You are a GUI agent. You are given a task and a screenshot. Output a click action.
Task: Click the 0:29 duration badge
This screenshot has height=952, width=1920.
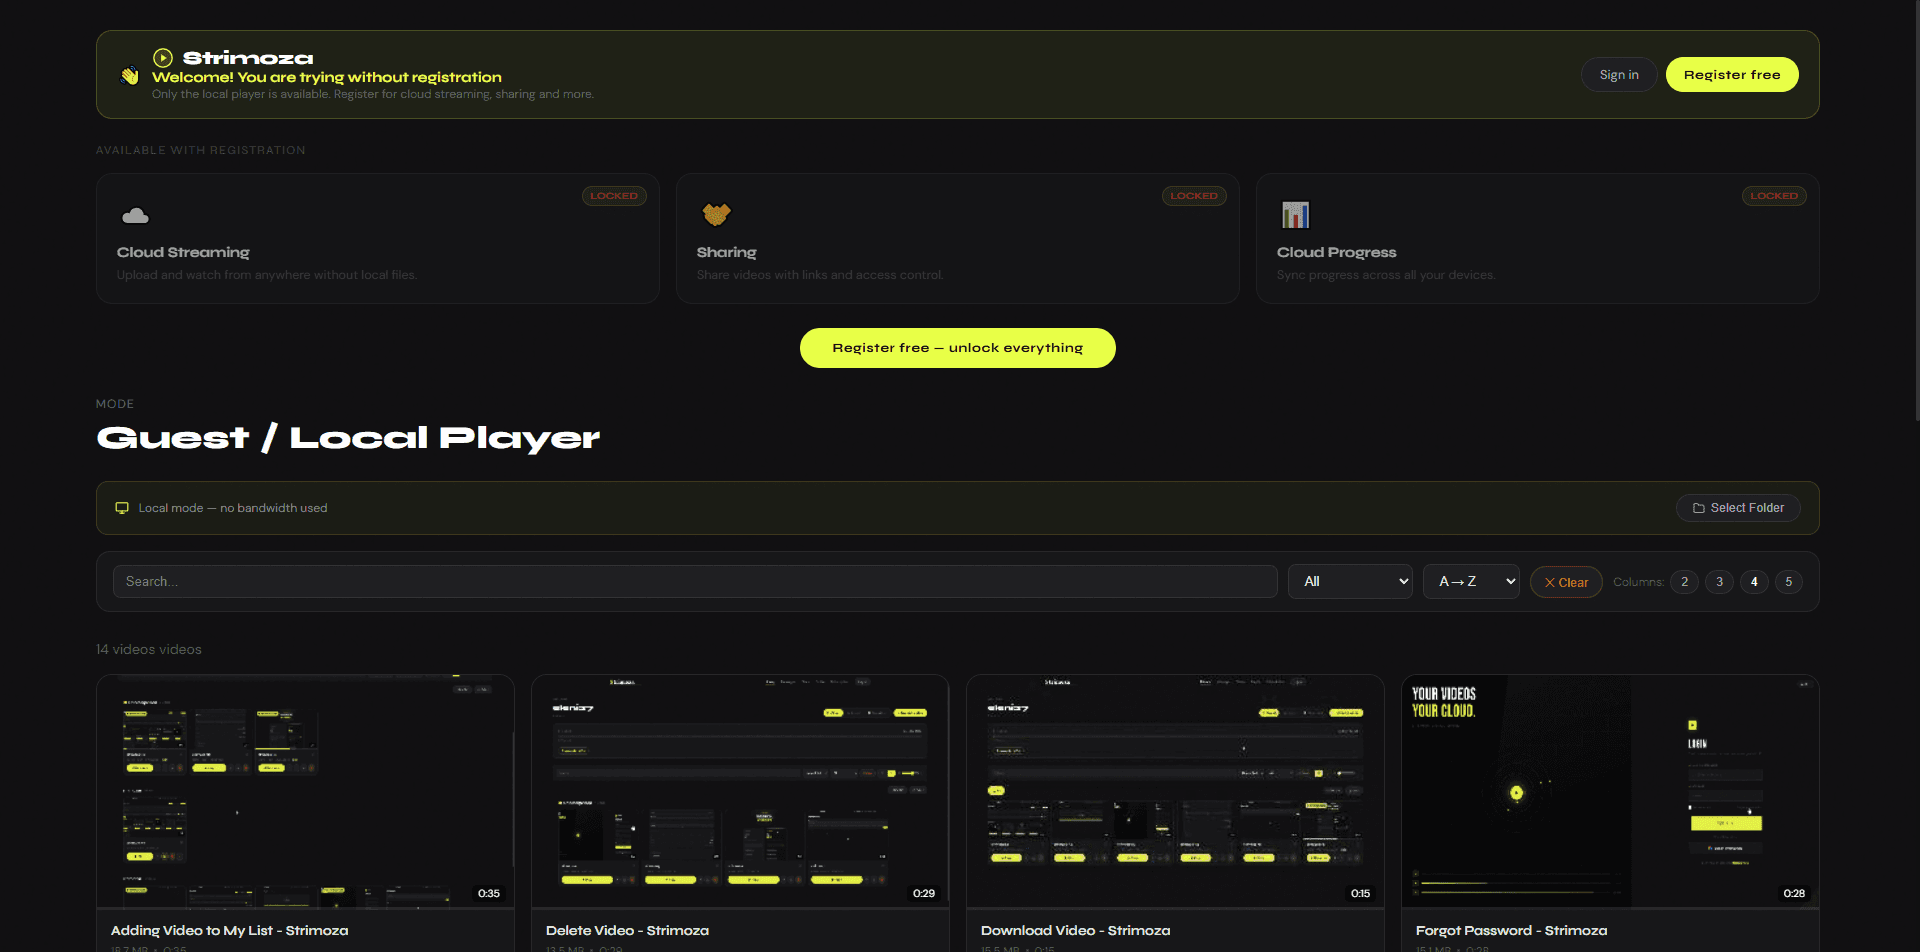(x=924, y=894)
